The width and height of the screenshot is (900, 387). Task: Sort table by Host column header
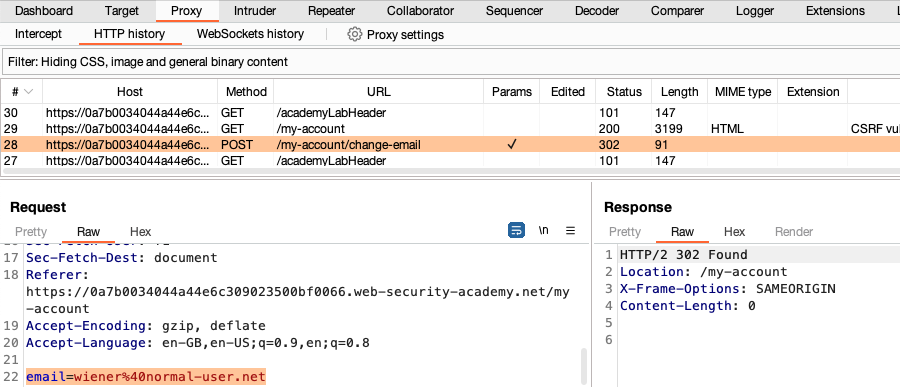click(x=130, y=92)
